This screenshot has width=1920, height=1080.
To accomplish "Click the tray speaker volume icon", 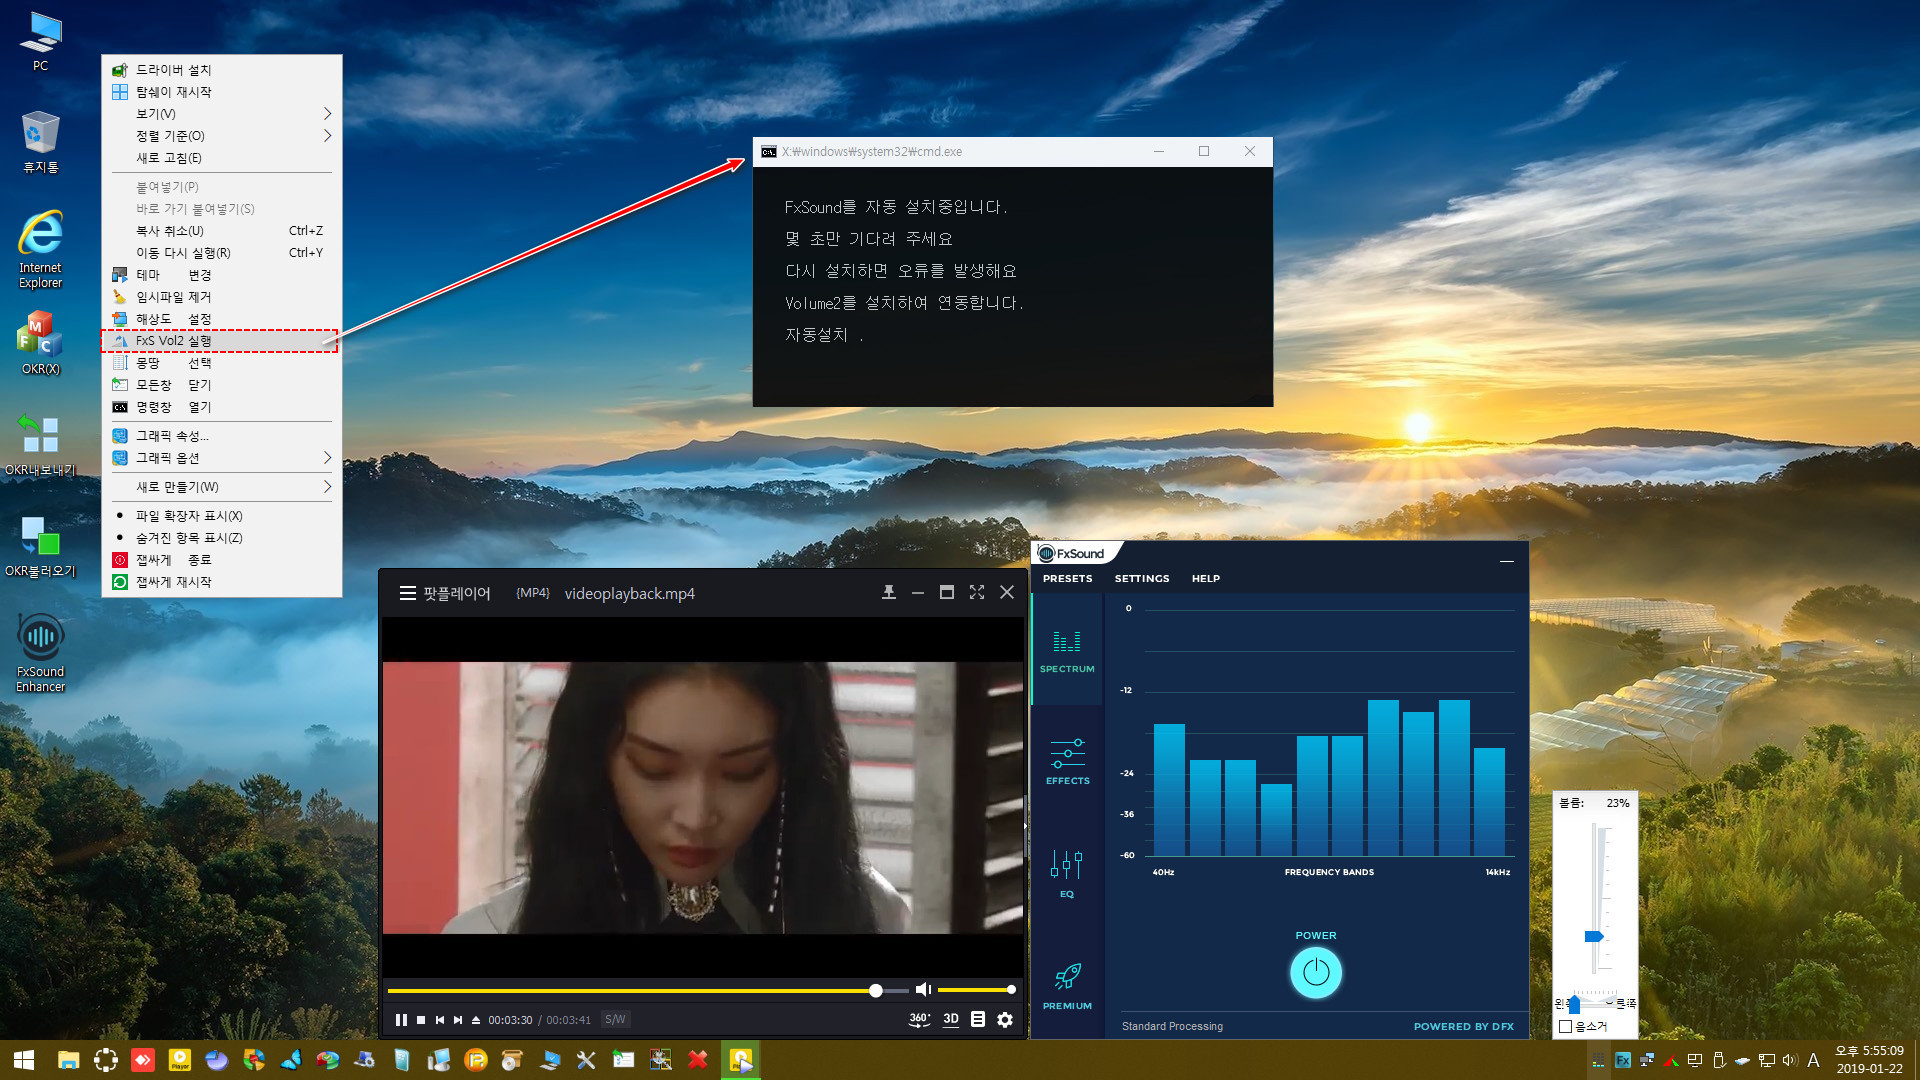I will coord(1789,1060).
